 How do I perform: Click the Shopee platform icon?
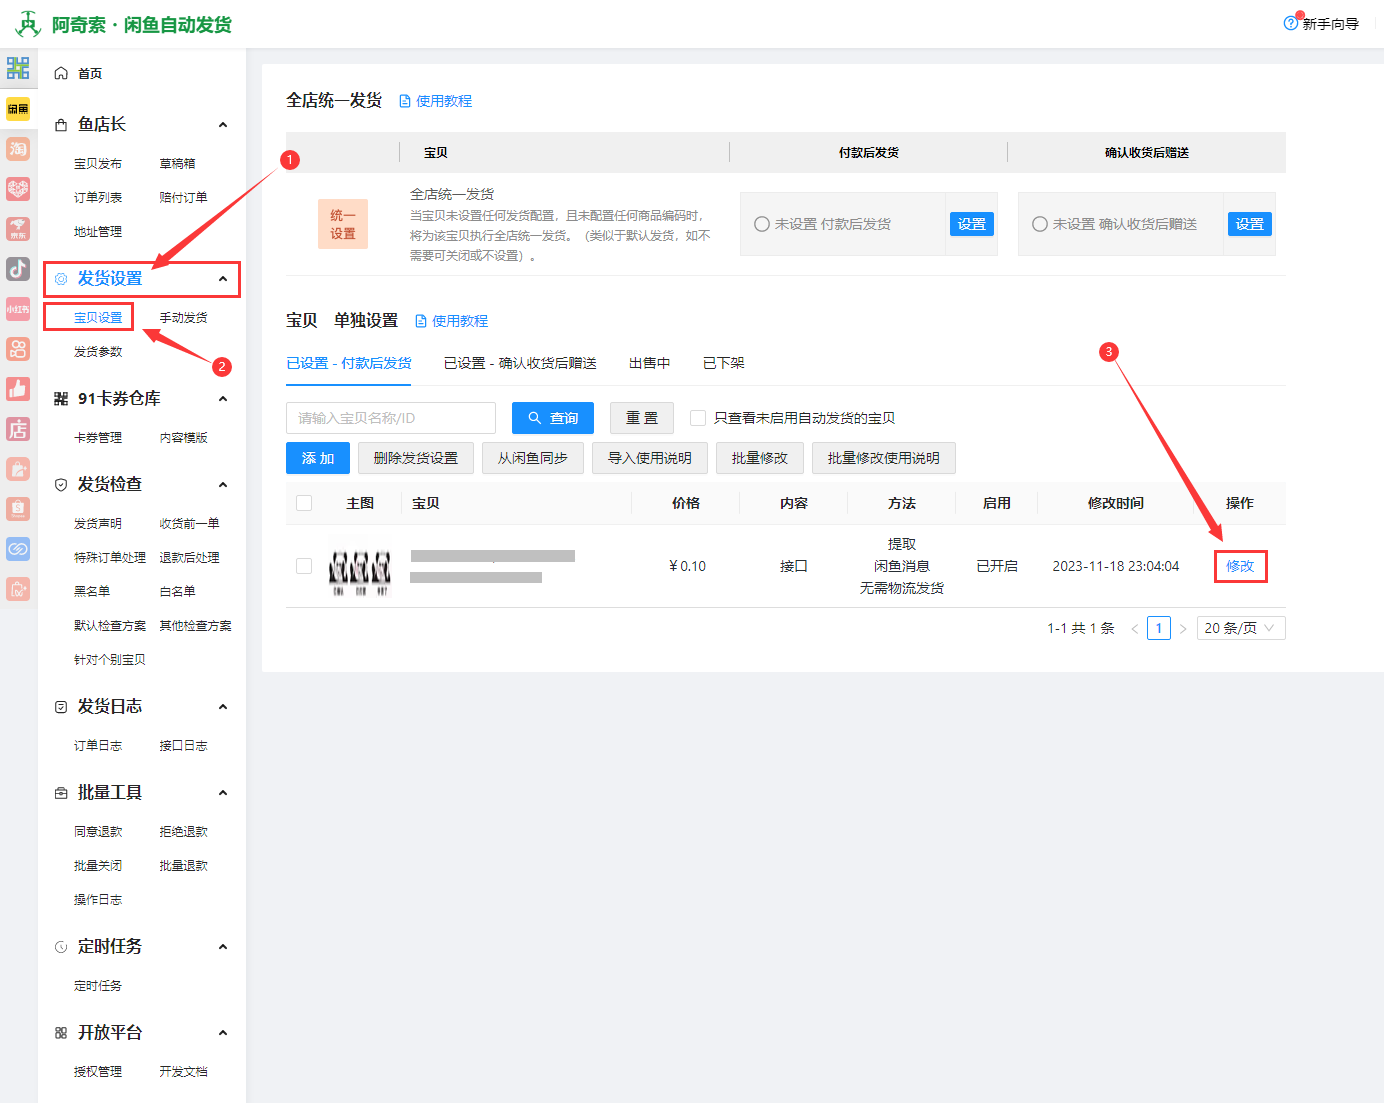pos(18,509)
